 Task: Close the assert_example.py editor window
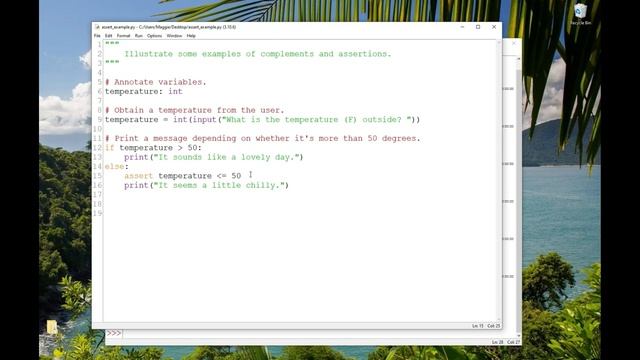pos(494,27)
